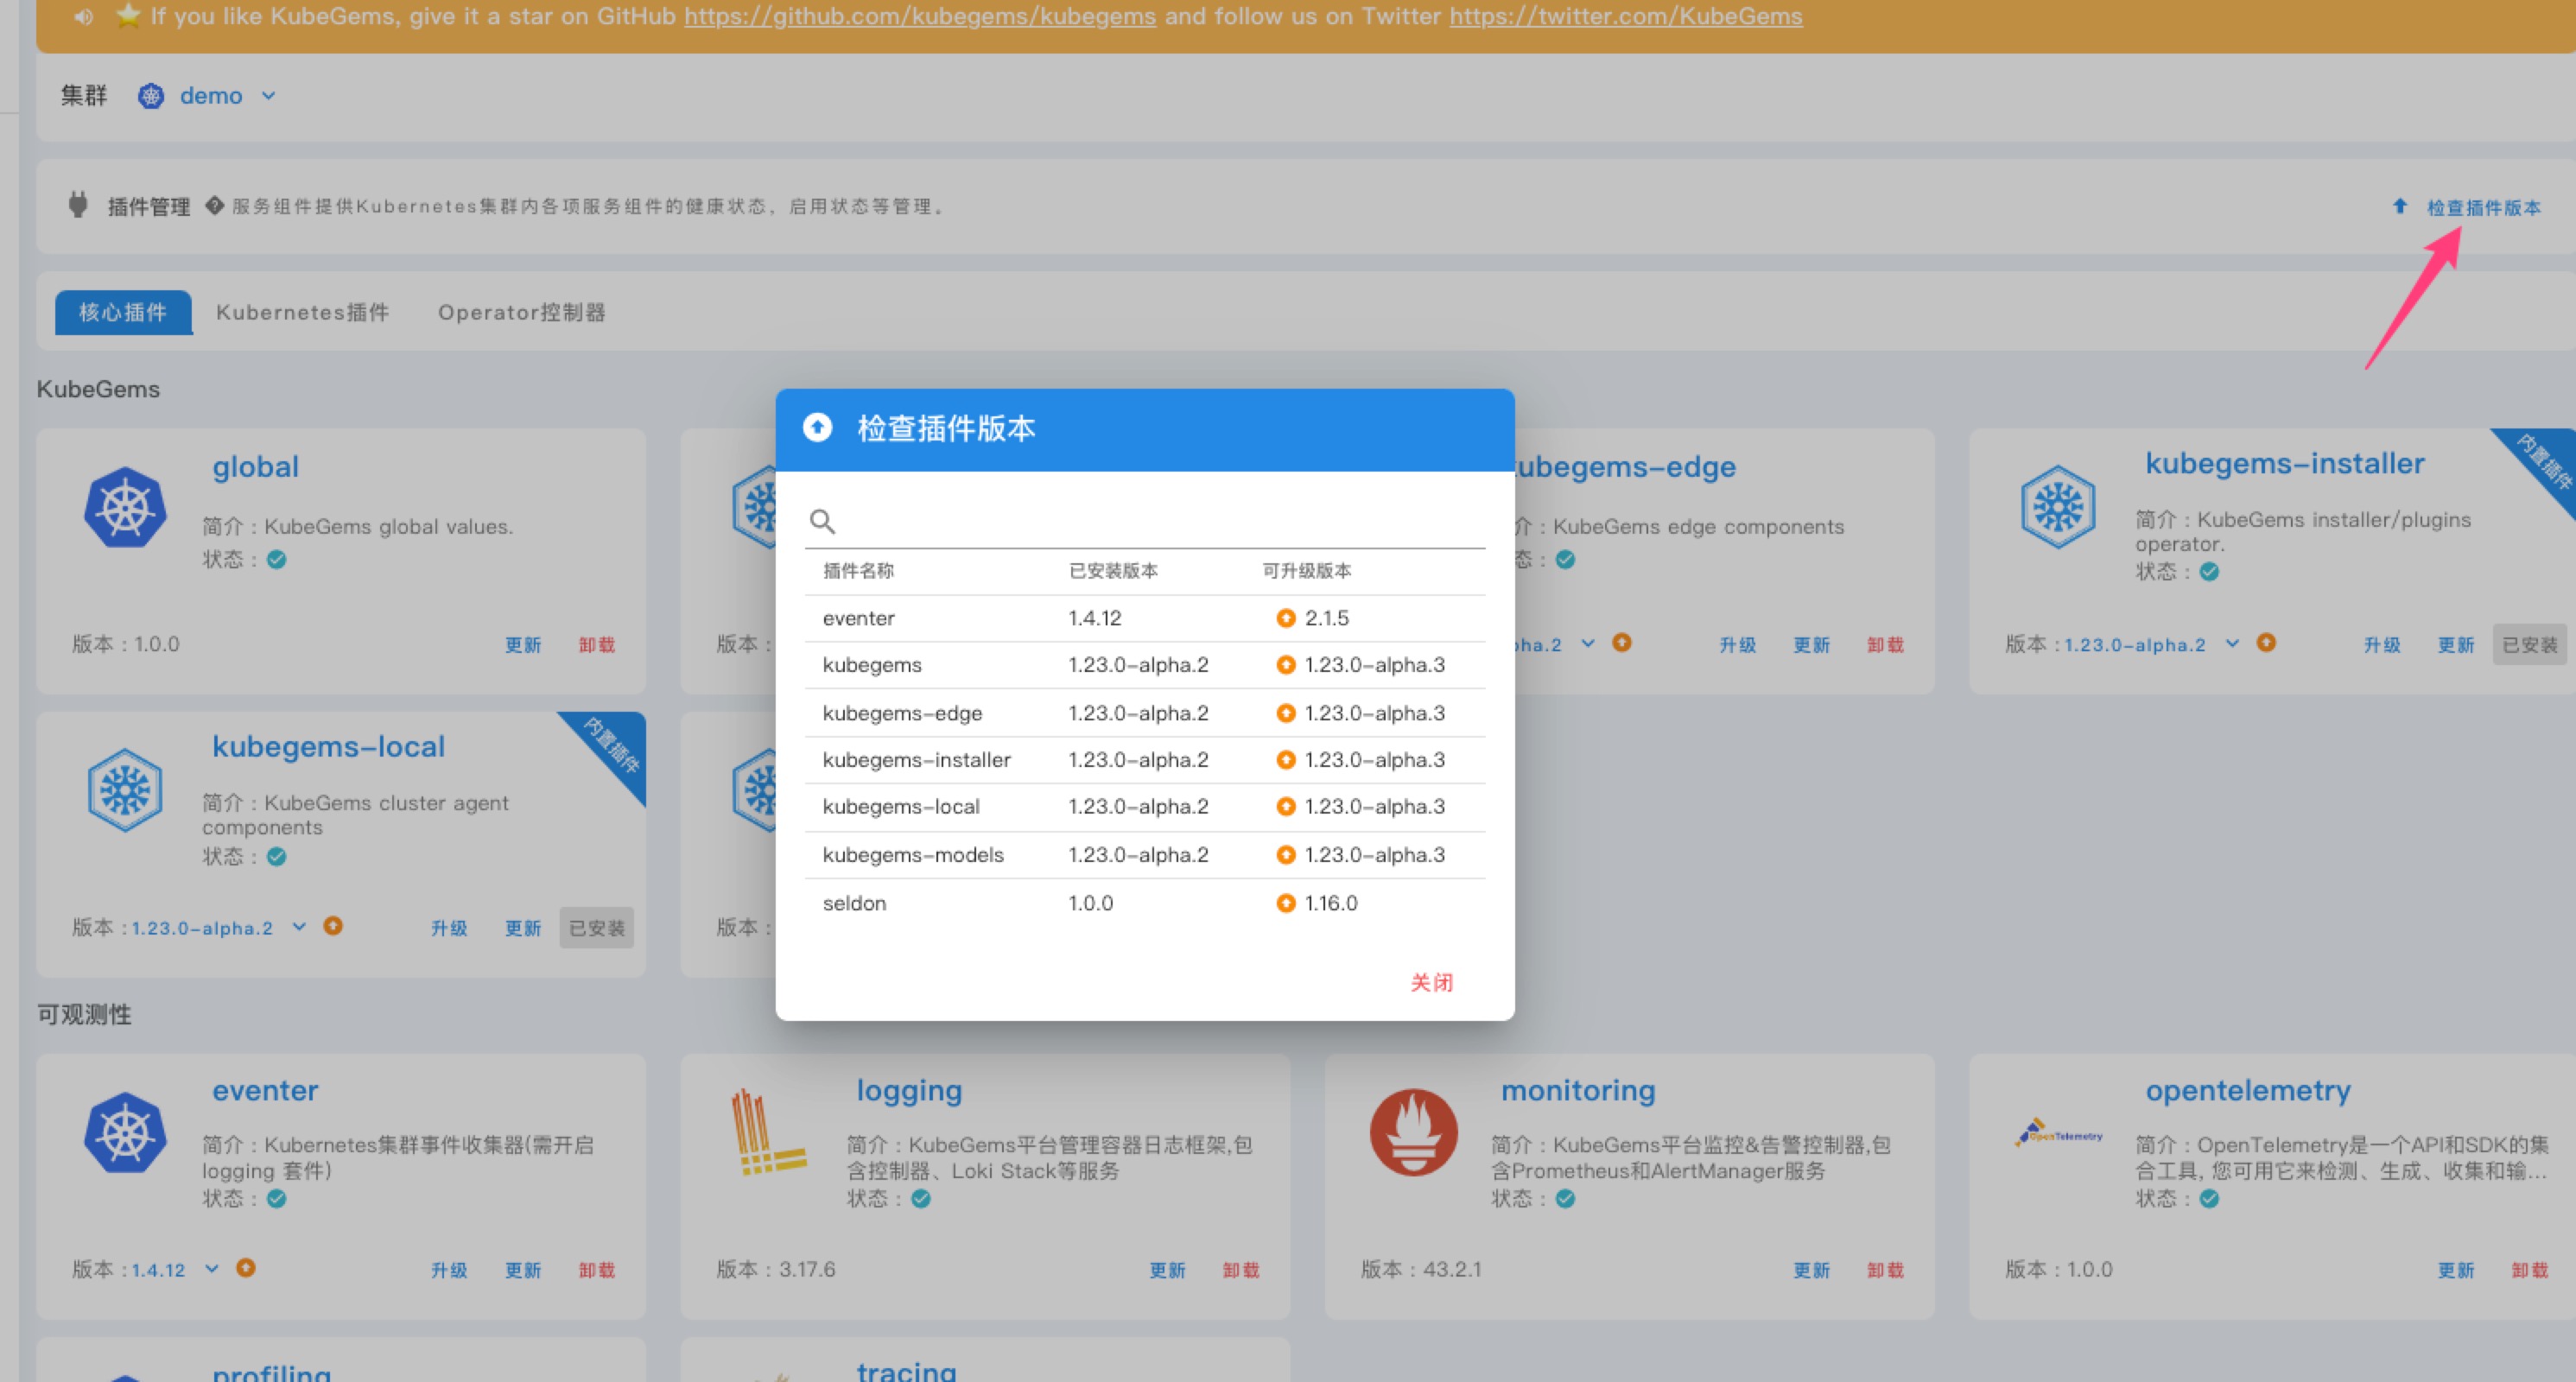The width and height of the screenshot is (2576, 1382).
Task: Click the global plugin helm icon
Action: click(125, 506)
